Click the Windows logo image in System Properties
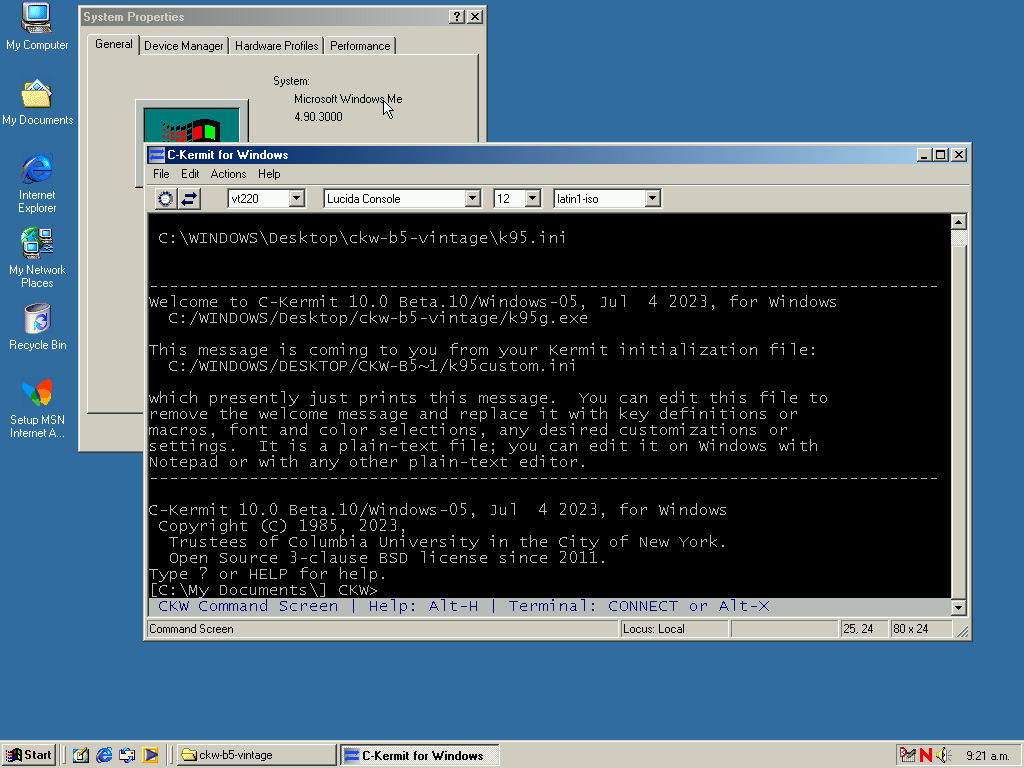 (x=192, y=124)
